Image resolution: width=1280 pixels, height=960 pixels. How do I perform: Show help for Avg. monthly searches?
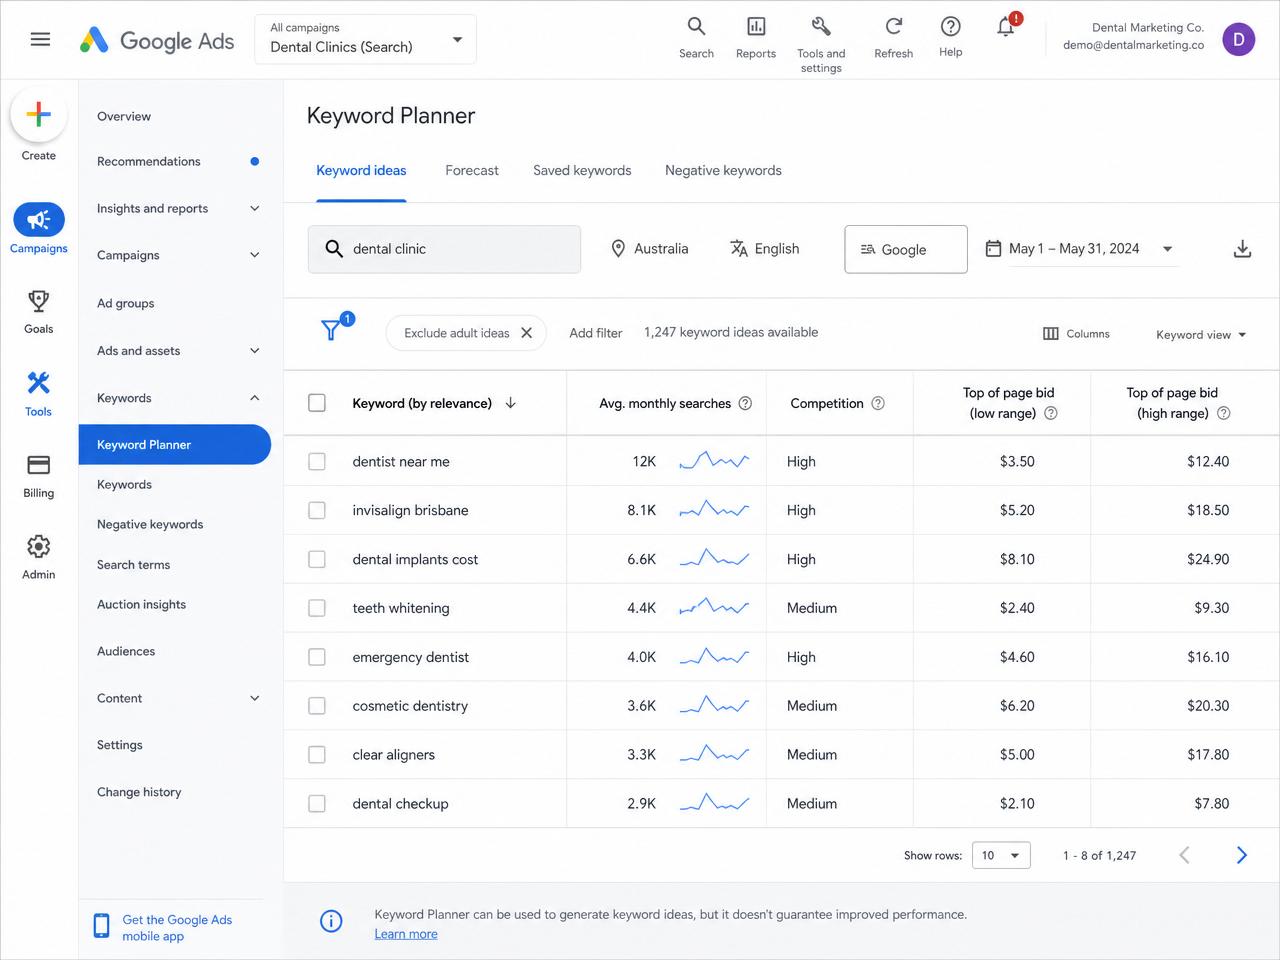pos(745,403)
